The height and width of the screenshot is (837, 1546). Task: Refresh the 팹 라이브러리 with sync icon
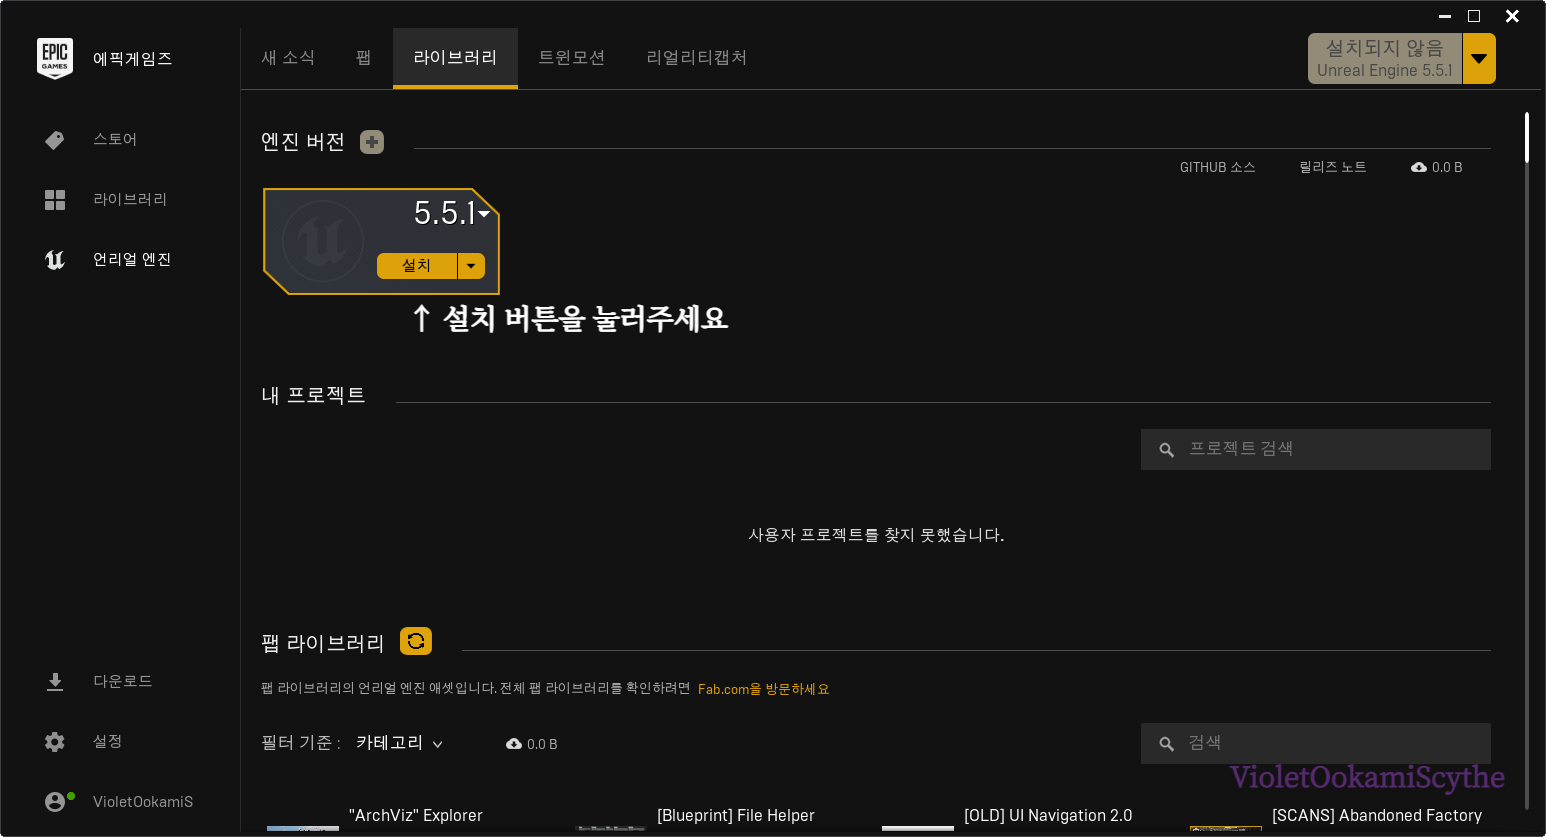[416, 641]
